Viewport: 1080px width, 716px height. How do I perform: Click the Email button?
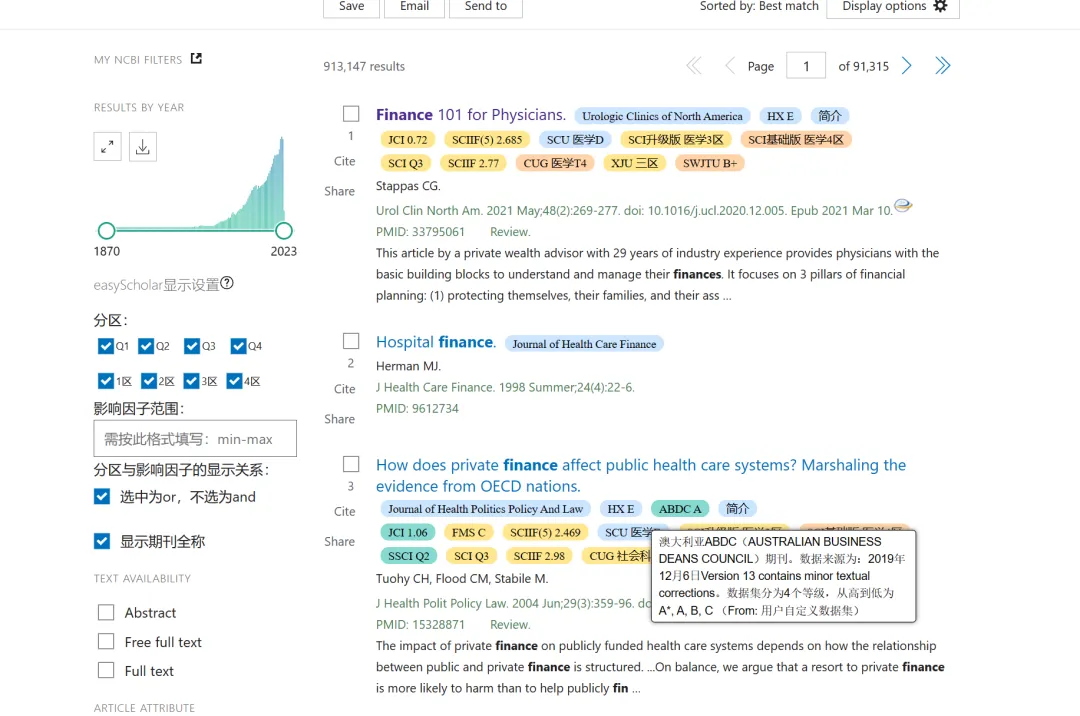(x=414, y=7)
